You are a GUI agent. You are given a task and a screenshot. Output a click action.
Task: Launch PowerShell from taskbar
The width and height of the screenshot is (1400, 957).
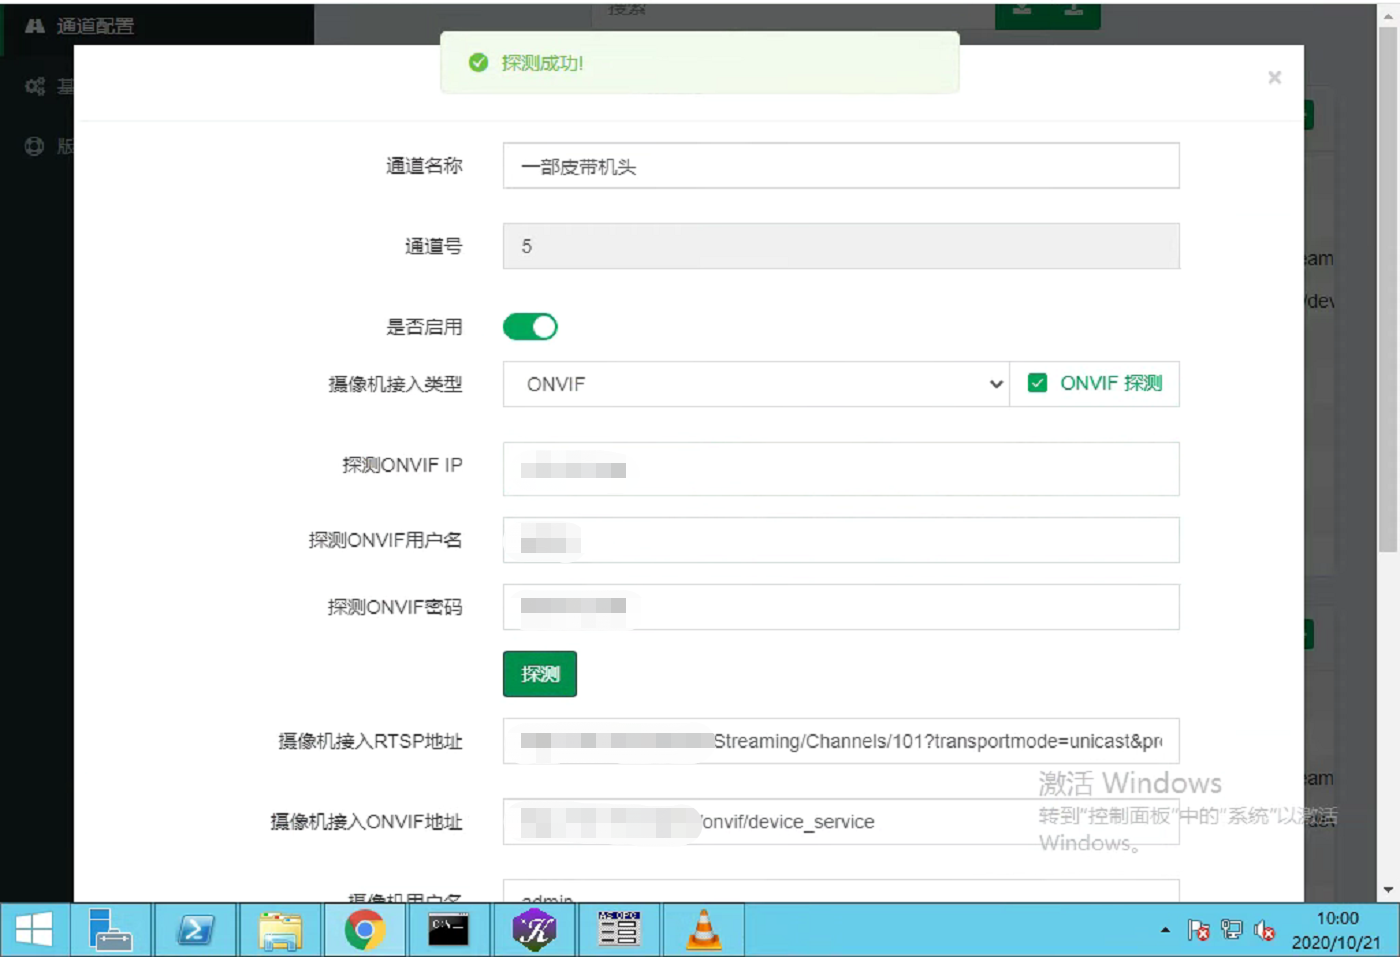pyautogui.click(x=195, y=930)
